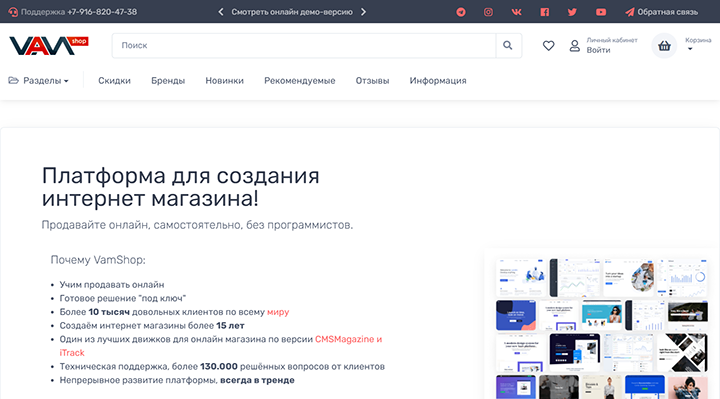The image size is (720, 399).
Task: Click the VamShop logo
Action: [x=49, y=45]
